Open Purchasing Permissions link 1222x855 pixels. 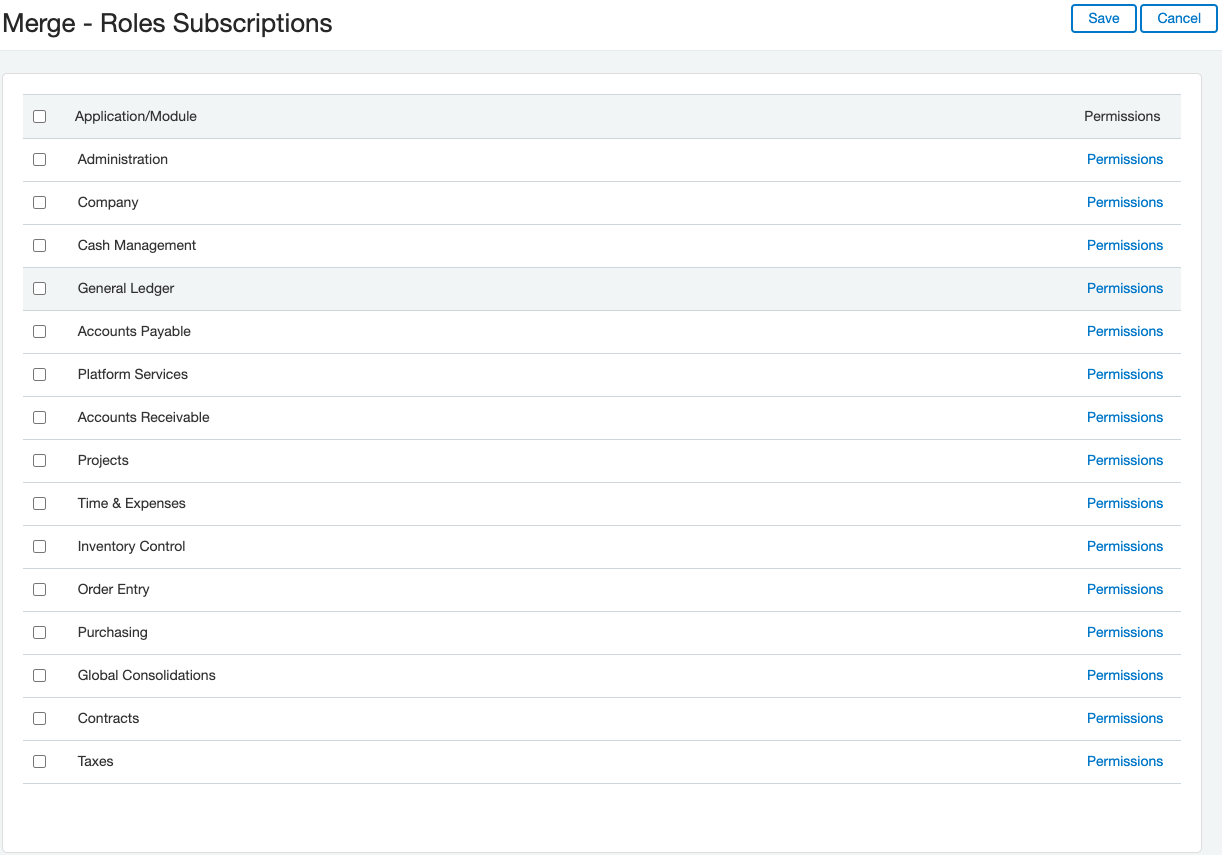[1124, 633]
